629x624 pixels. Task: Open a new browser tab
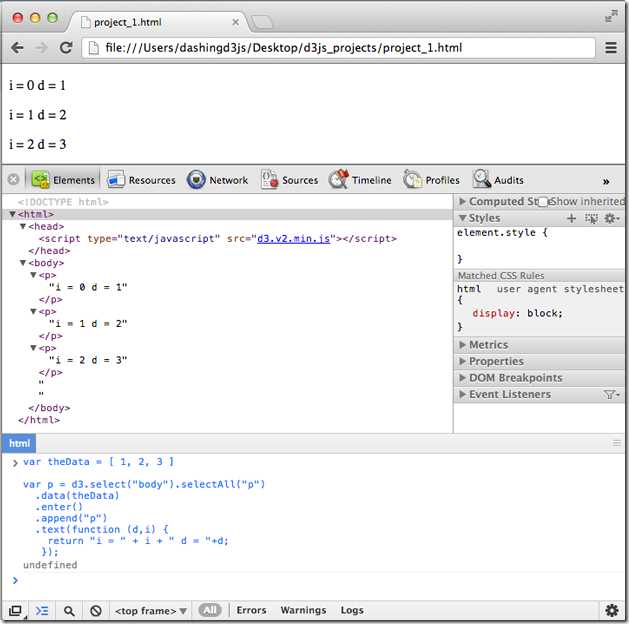262,22
